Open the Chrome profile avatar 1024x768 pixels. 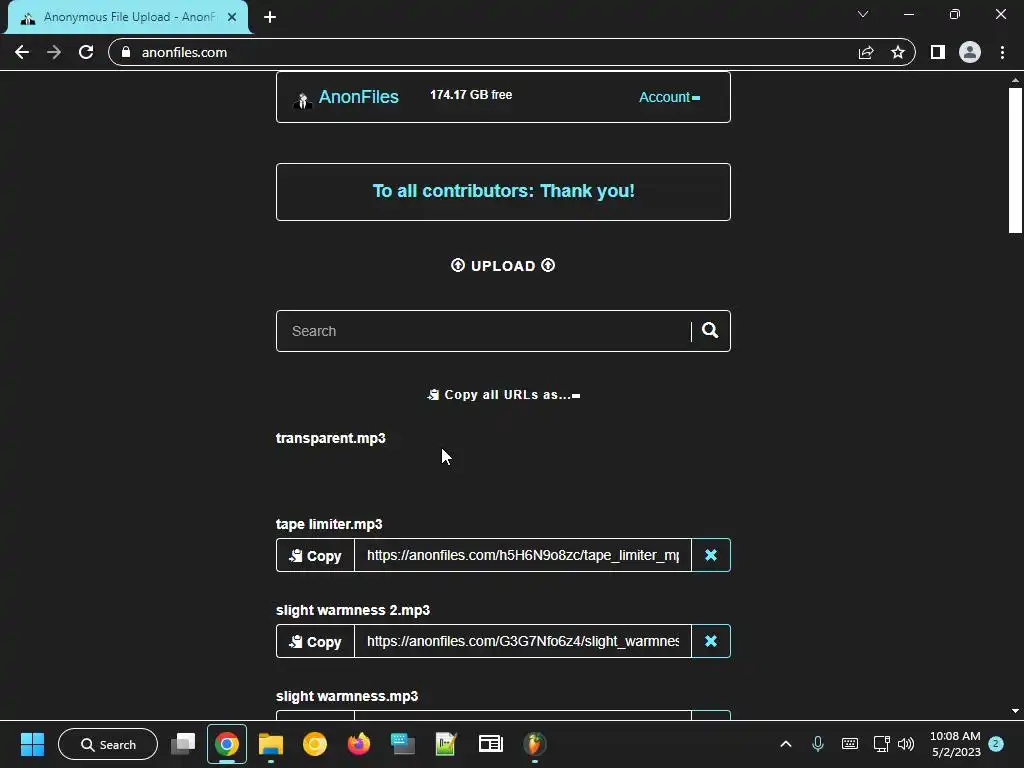coord(970,52)
